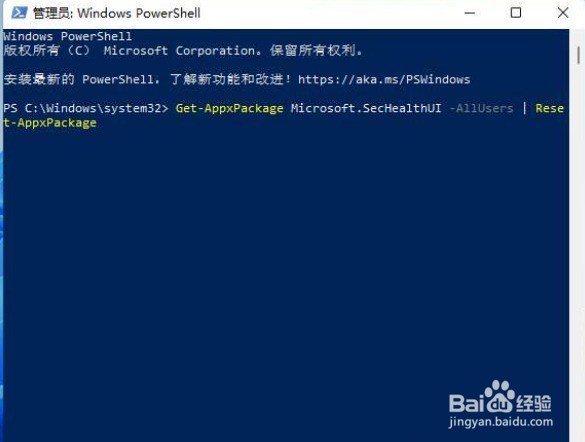The image size is (585, 442).
Task: Click the jingyan.baidu.com watermark text
Action: click(x=501, y=422)
